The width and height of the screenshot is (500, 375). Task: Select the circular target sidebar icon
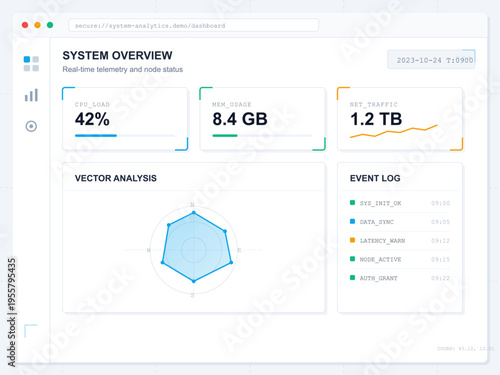pyautogui.click(x=31, y=126)
